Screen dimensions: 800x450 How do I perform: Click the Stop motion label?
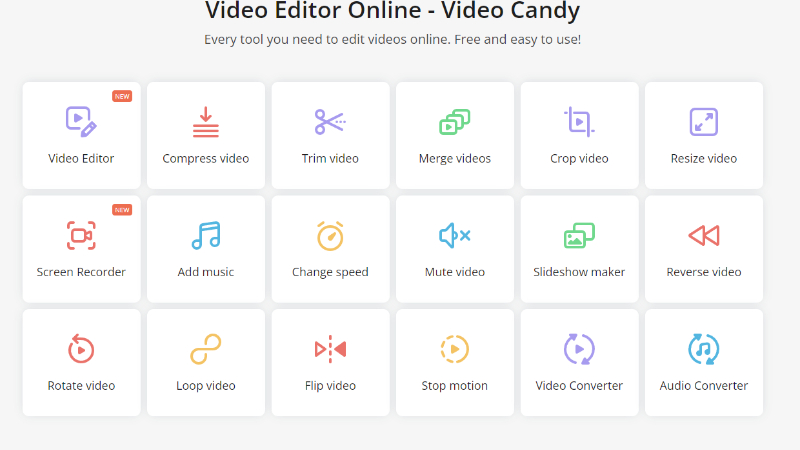[455, 386]
